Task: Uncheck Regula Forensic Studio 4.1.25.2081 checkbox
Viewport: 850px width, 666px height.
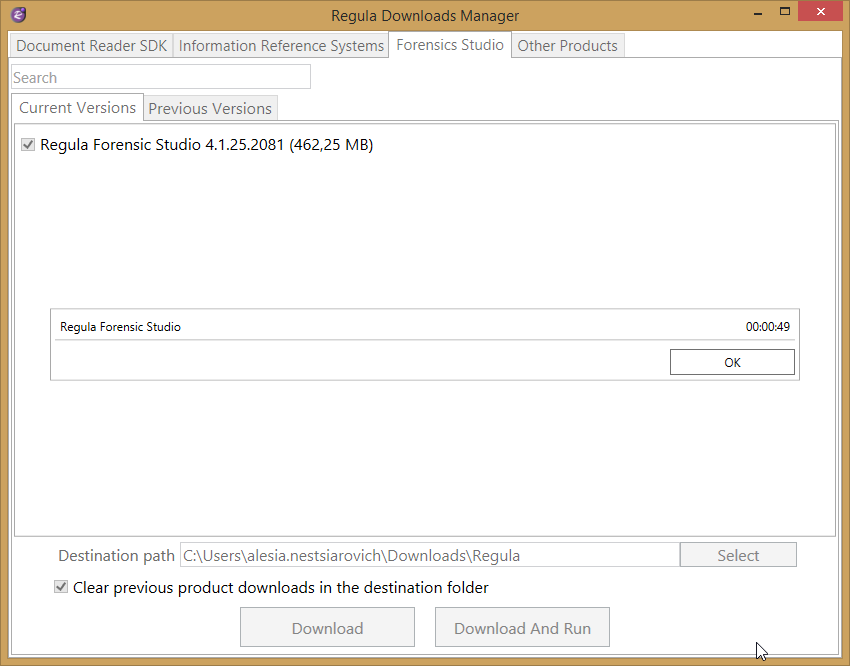Action: coord(28,145)
